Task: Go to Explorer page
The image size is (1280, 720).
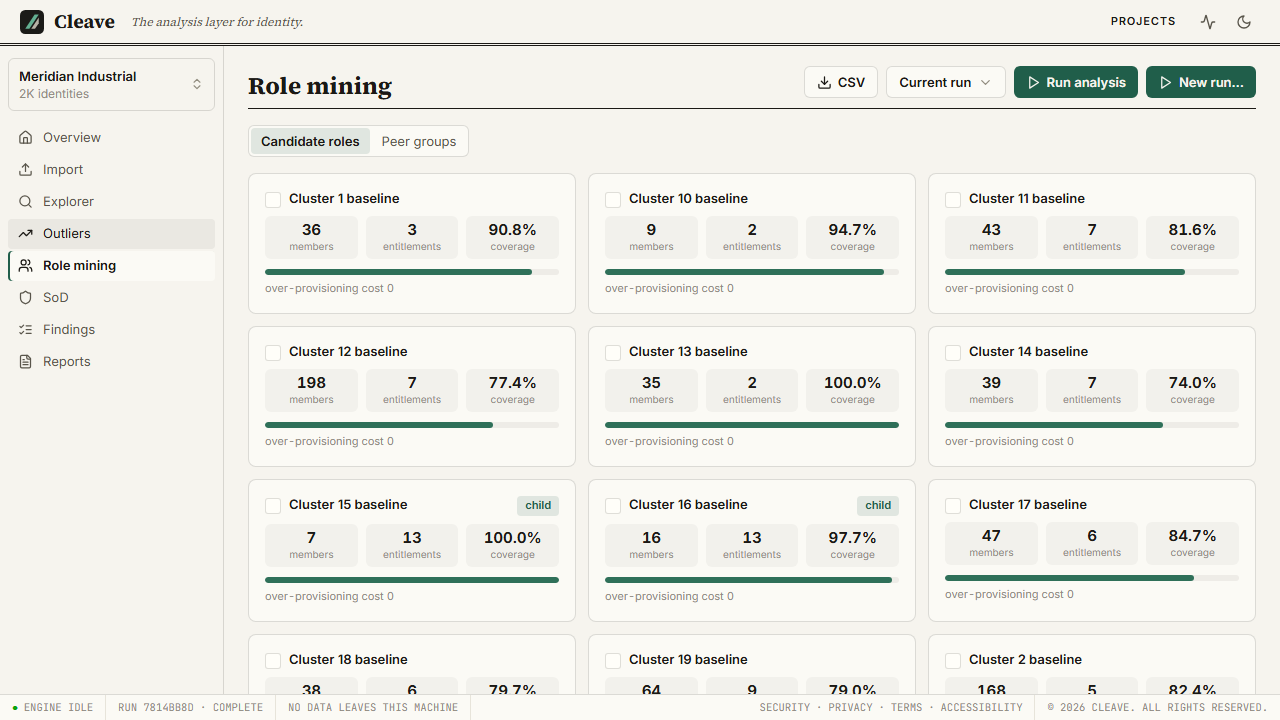Action: click(111, 202)
